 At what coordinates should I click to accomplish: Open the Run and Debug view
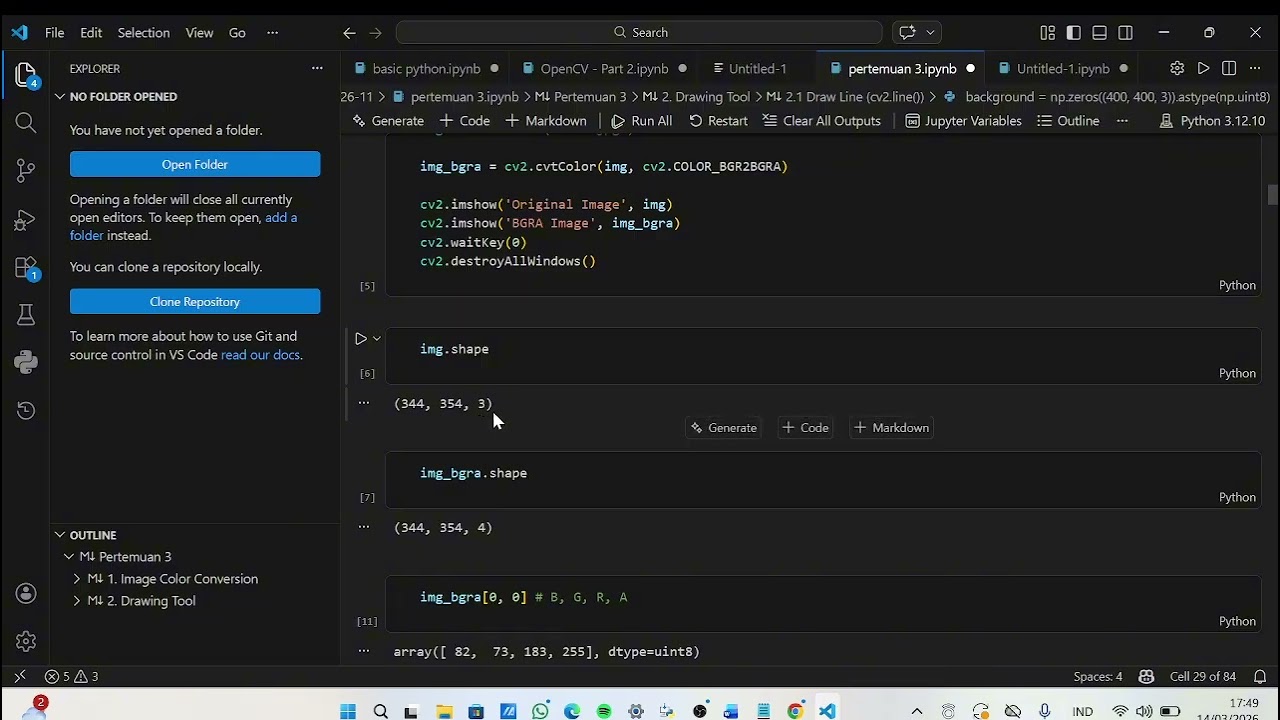coord(26,219)
